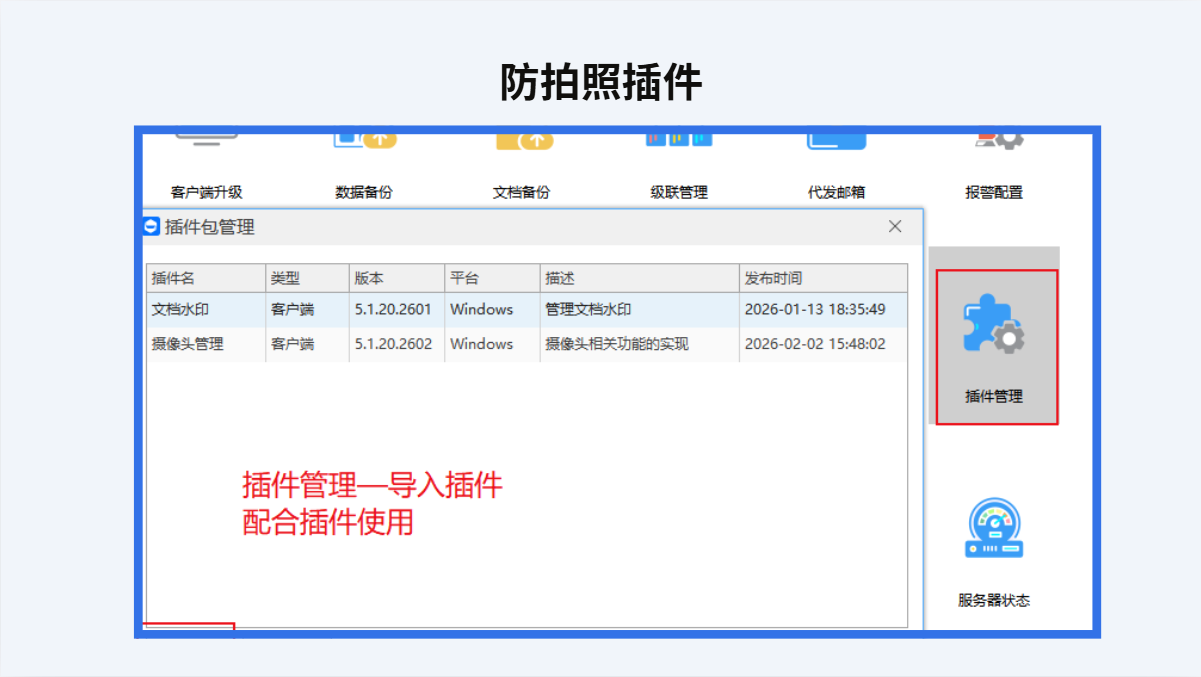Open the 插件管理 plugin management icon
The width and height of the screenshot is (1201, 677).
click(x=994, y=326)
